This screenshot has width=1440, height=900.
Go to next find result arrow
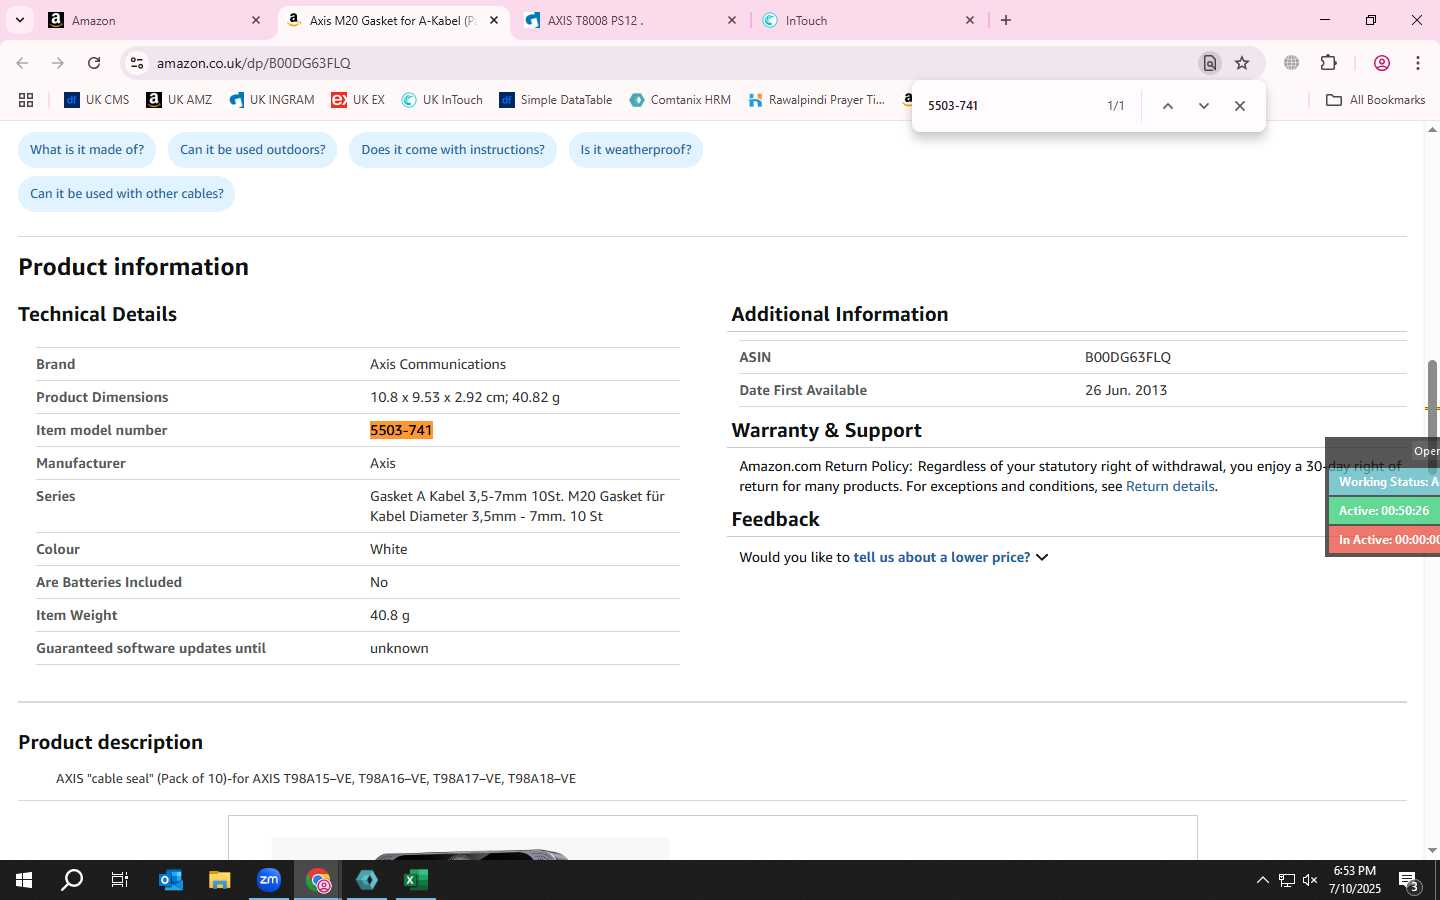1204,106
